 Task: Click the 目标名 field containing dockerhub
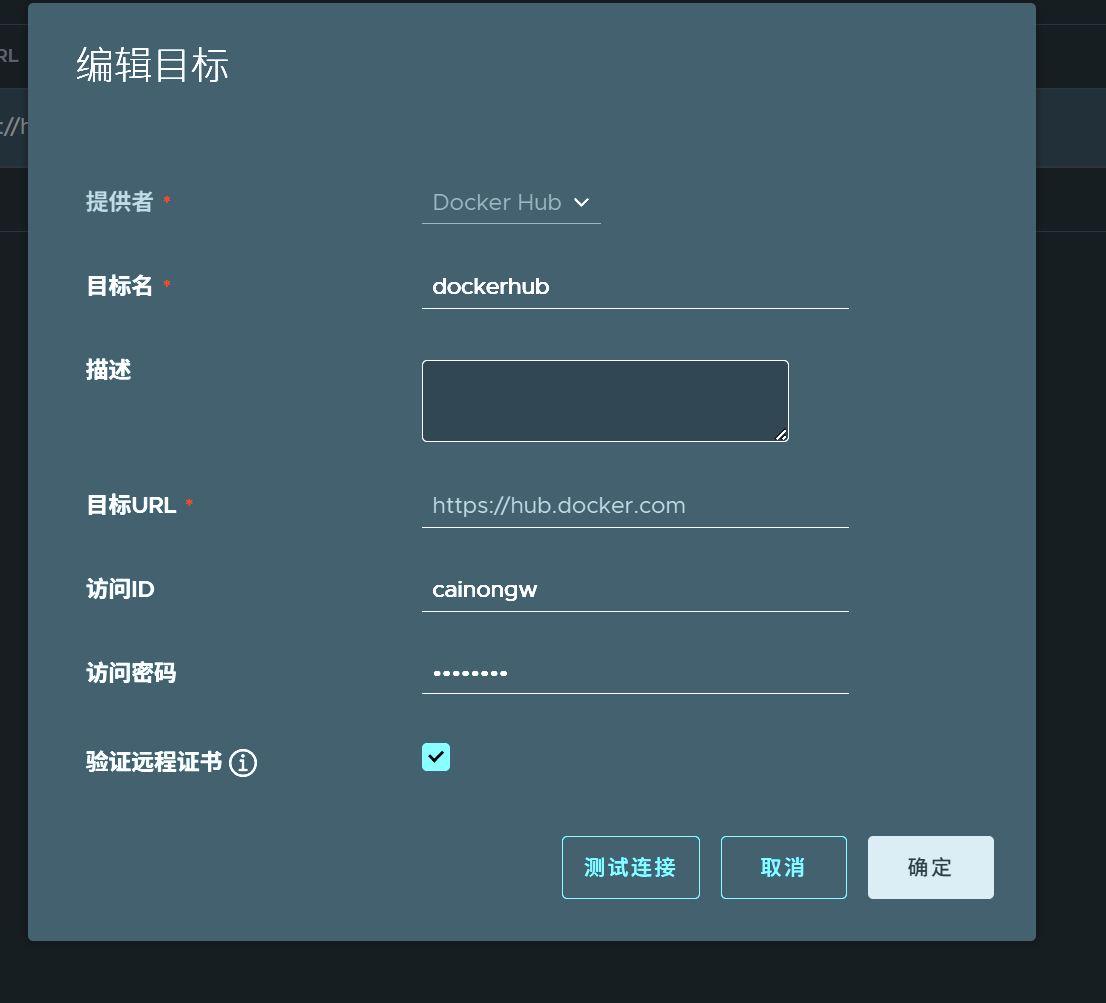[635, 287]
